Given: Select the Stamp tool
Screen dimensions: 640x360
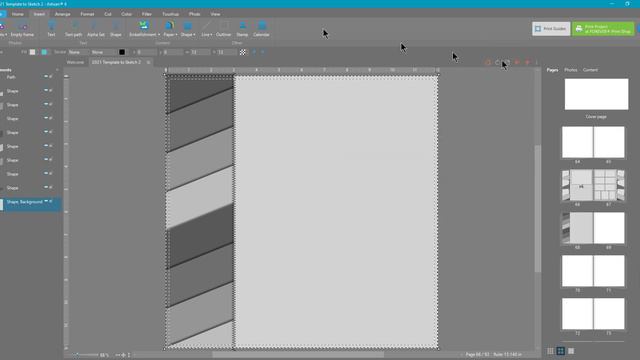Looking at the screenshot, I should pyautogui.click(x=242, y=29).
